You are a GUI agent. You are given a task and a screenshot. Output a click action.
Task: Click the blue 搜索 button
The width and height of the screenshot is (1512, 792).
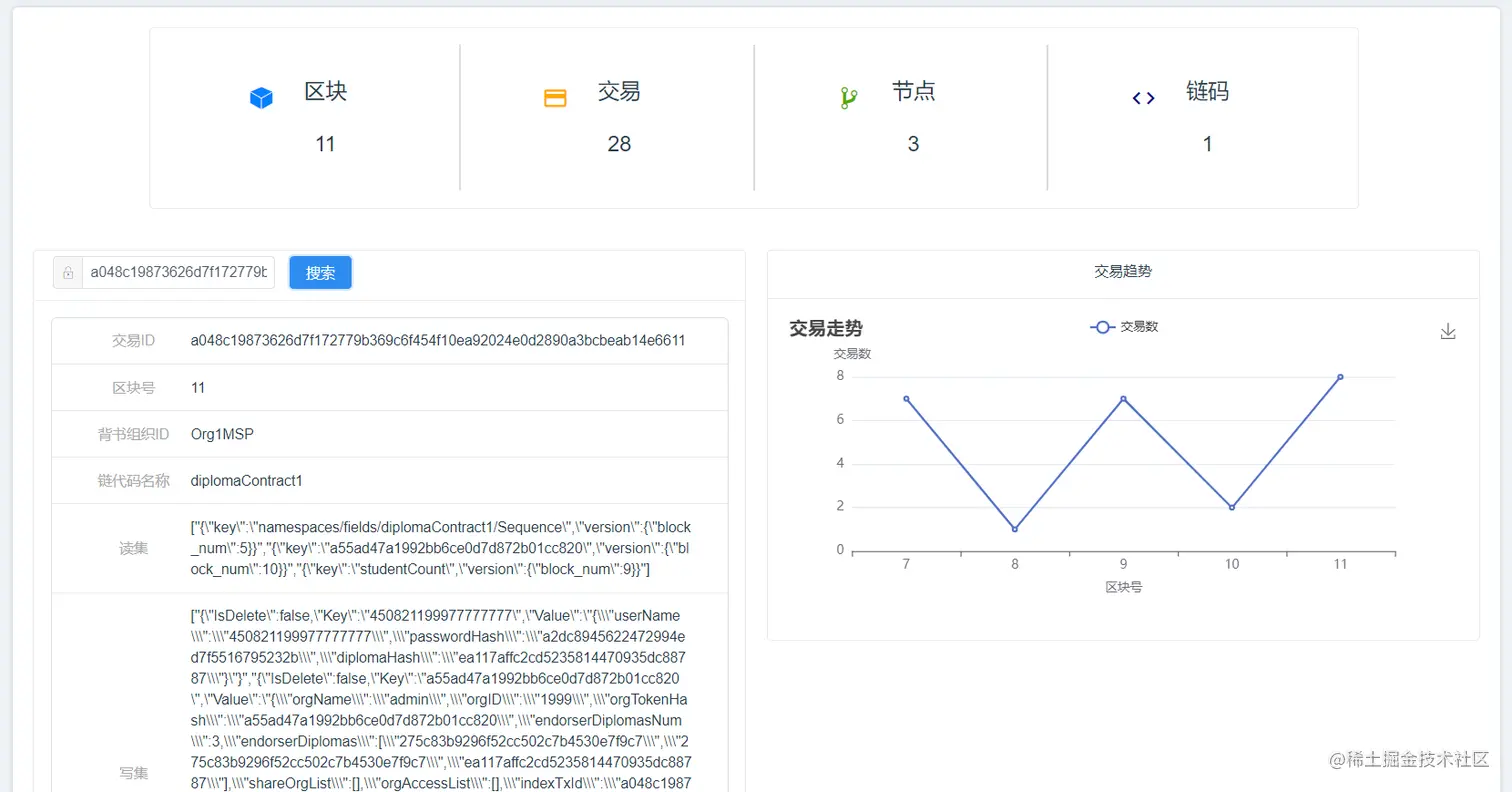(320, 272)
